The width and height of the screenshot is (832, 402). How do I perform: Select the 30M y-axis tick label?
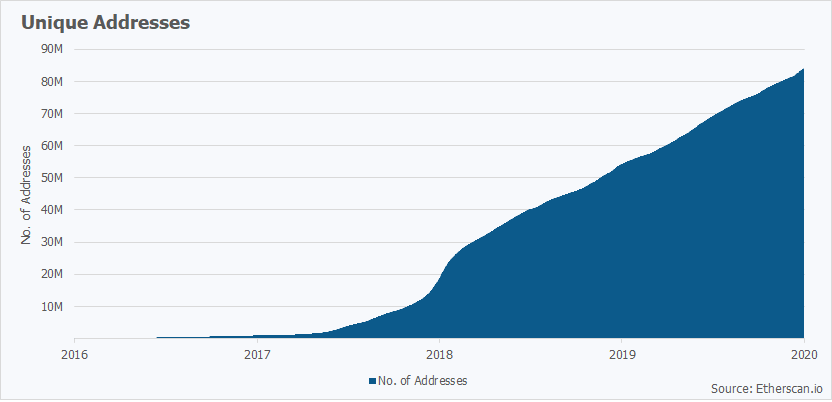pyautogui.click(x=52, y=242)
